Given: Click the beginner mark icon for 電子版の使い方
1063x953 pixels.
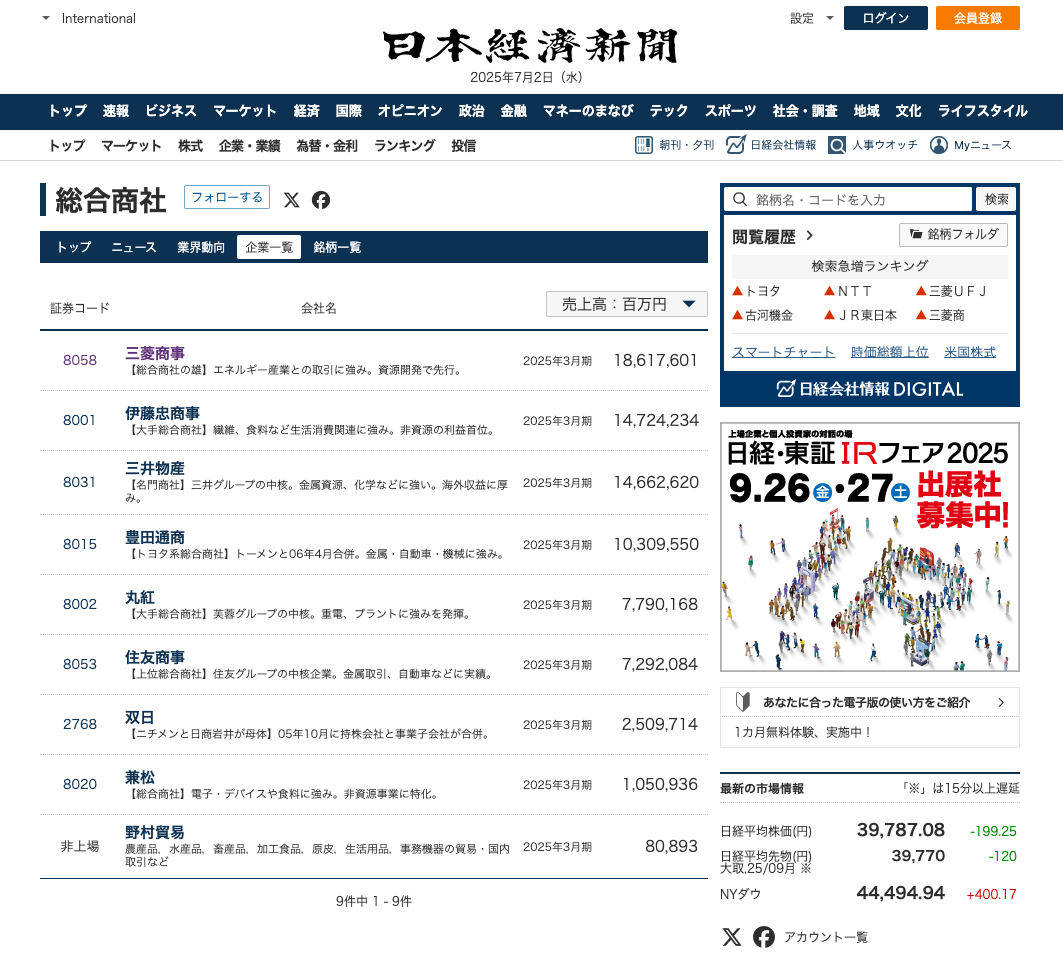Looking at the screenshot, I should (x=743, y=702).
